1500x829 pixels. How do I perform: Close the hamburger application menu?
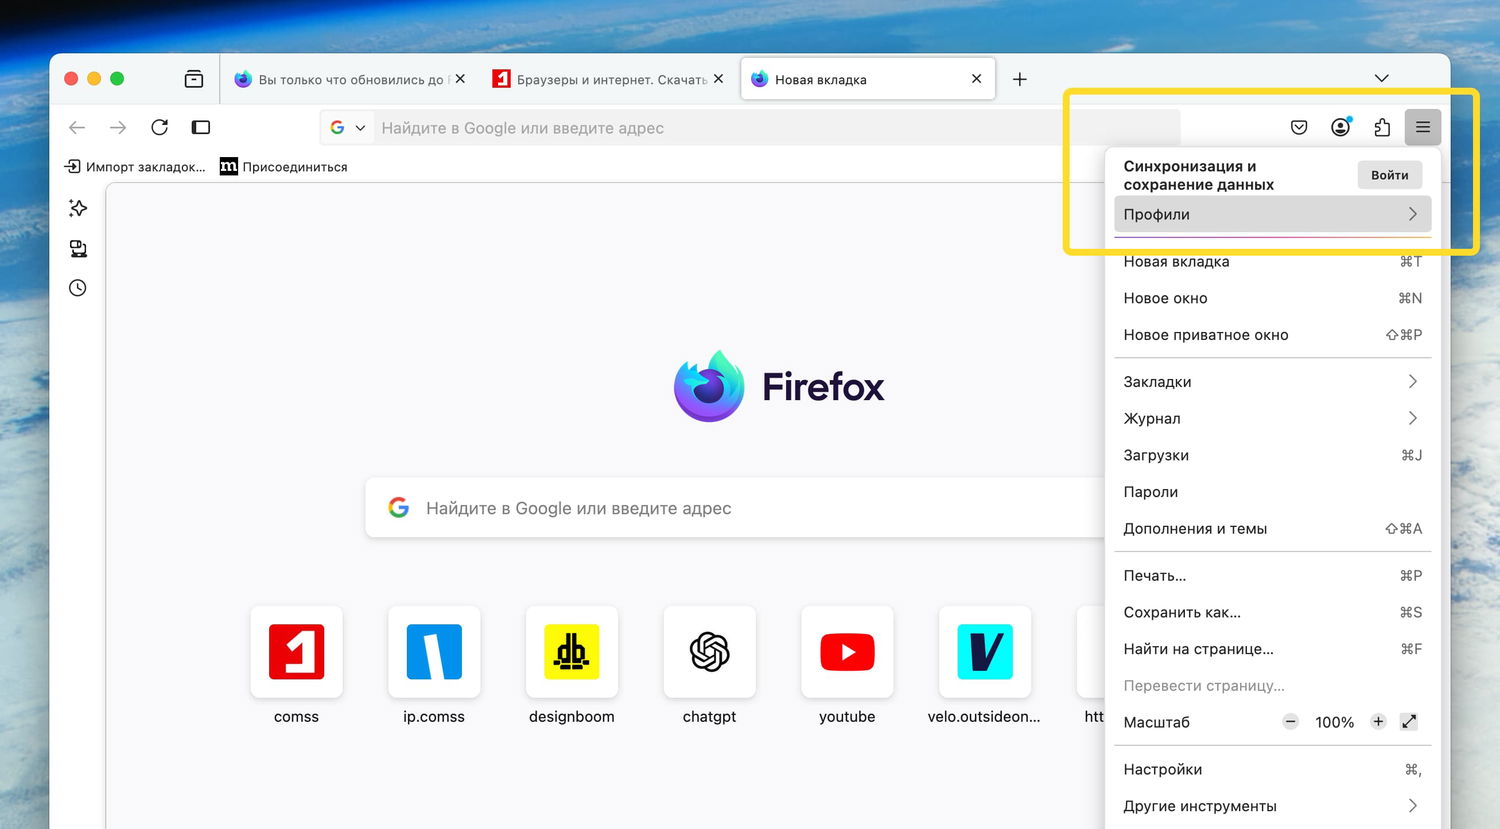[1423, 127]
